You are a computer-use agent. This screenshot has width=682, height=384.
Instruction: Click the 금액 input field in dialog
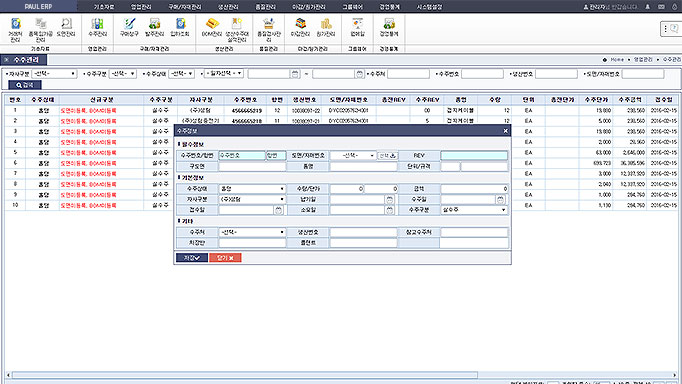click(474, 189)
